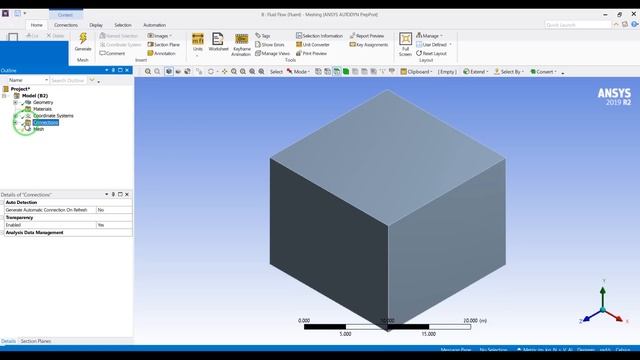Viewport: 640px width, 360px height.
Task: Pin the Outline panel
Action: pos(113,70)
